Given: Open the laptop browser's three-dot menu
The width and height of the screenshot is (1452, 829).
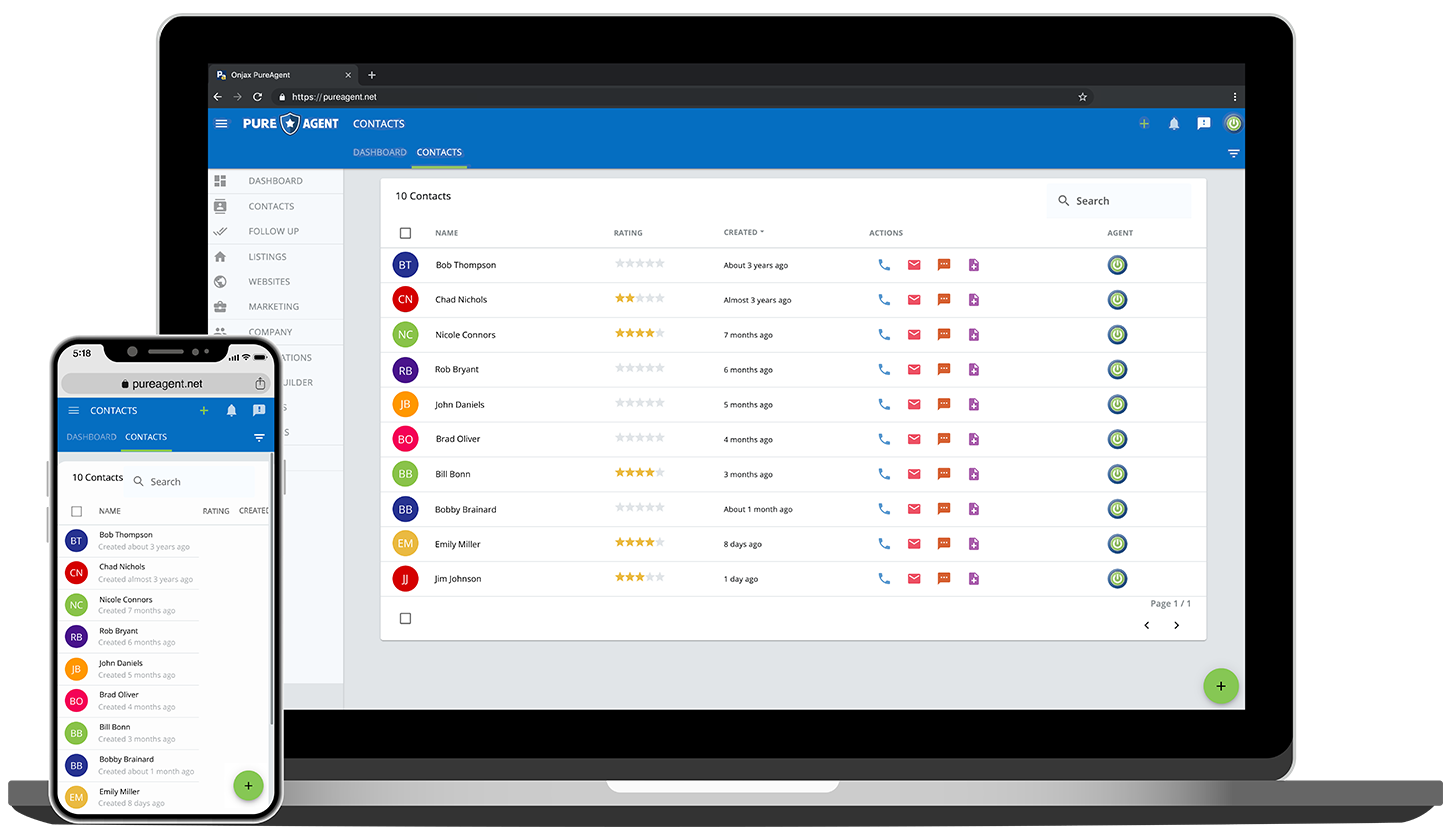Looking at the screenshot, I should click(1235, 97).
